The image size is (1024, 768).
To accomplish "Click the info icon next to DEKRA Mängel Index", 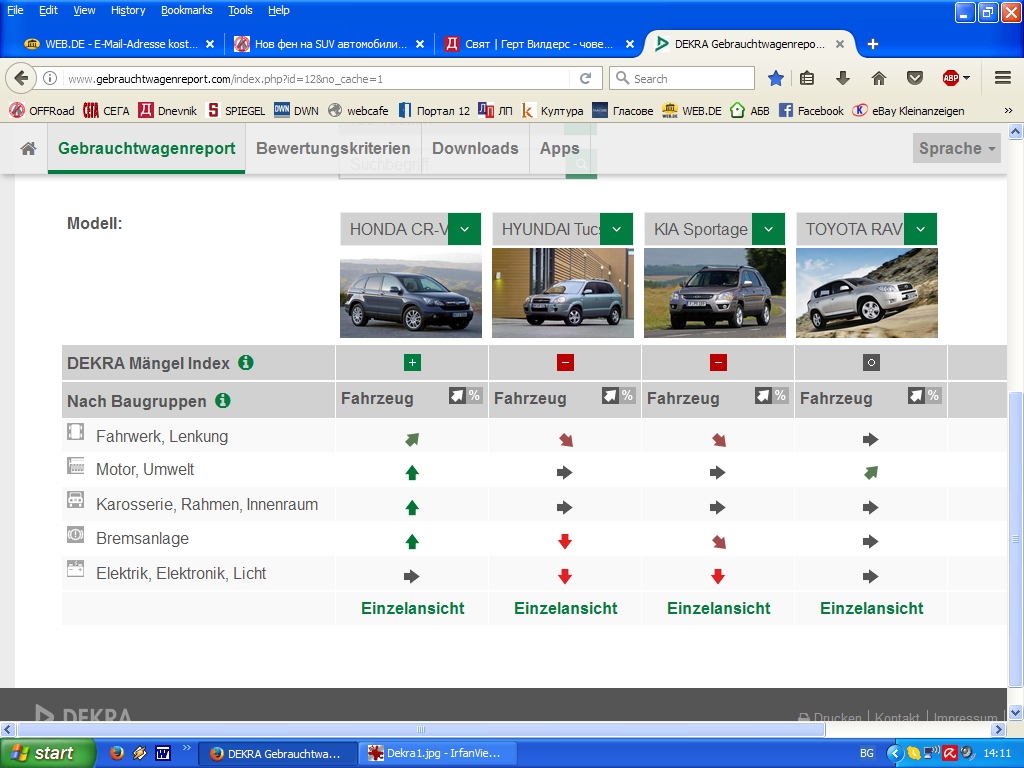I will [246, 363].
